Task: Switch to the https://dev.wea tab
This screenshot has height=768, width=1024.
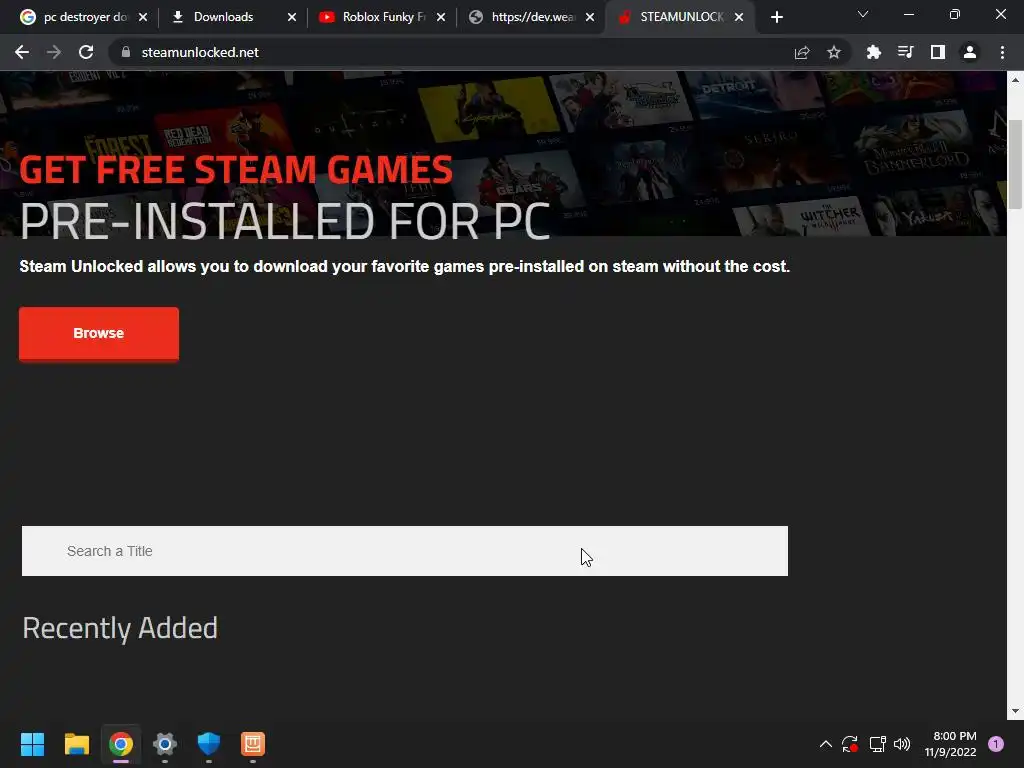Action: 529,17
